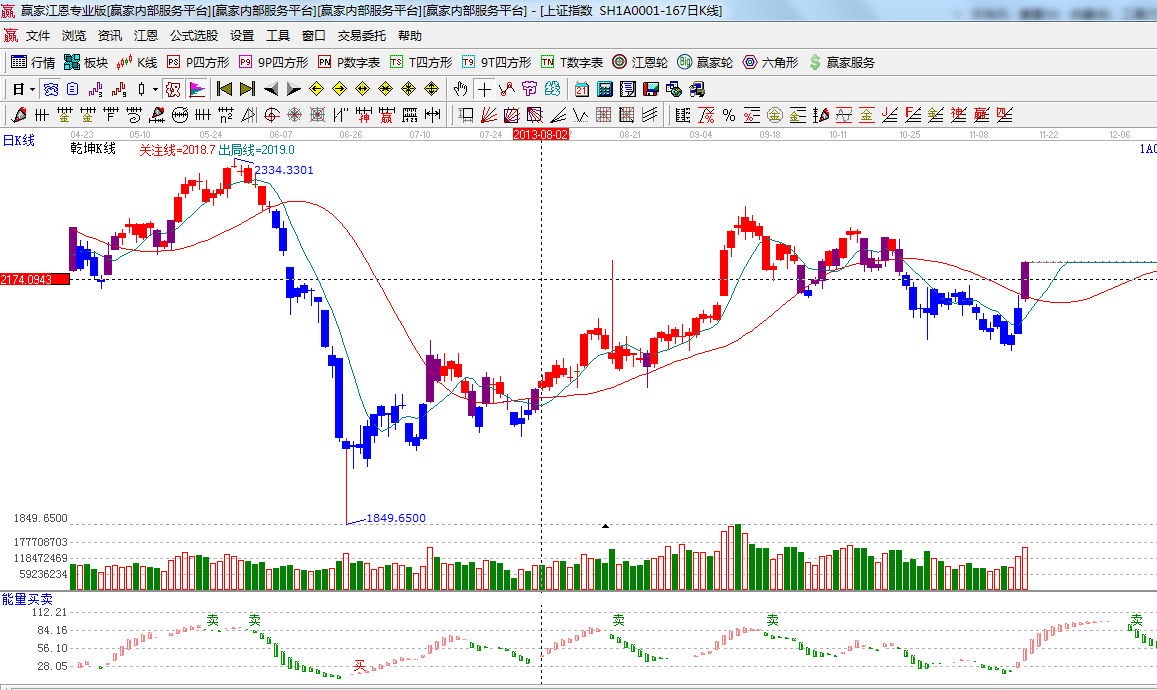
Task: Open the 江恩轮 Gann wheel tool
Action: coord(639,62)
